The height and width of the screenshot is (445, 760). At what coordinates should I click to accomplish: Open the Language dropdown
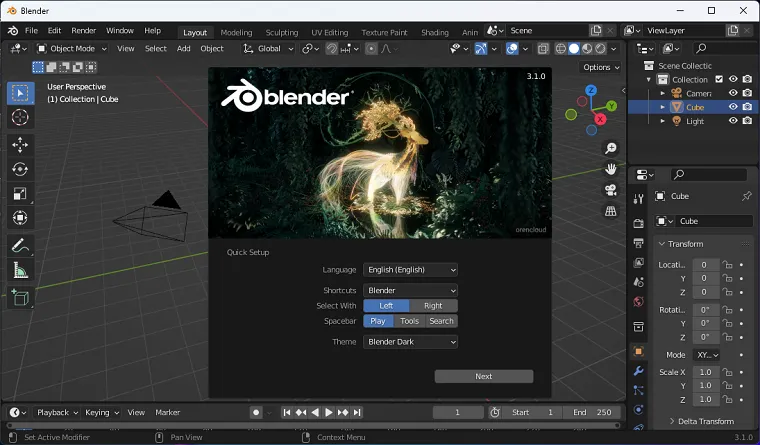411,270
